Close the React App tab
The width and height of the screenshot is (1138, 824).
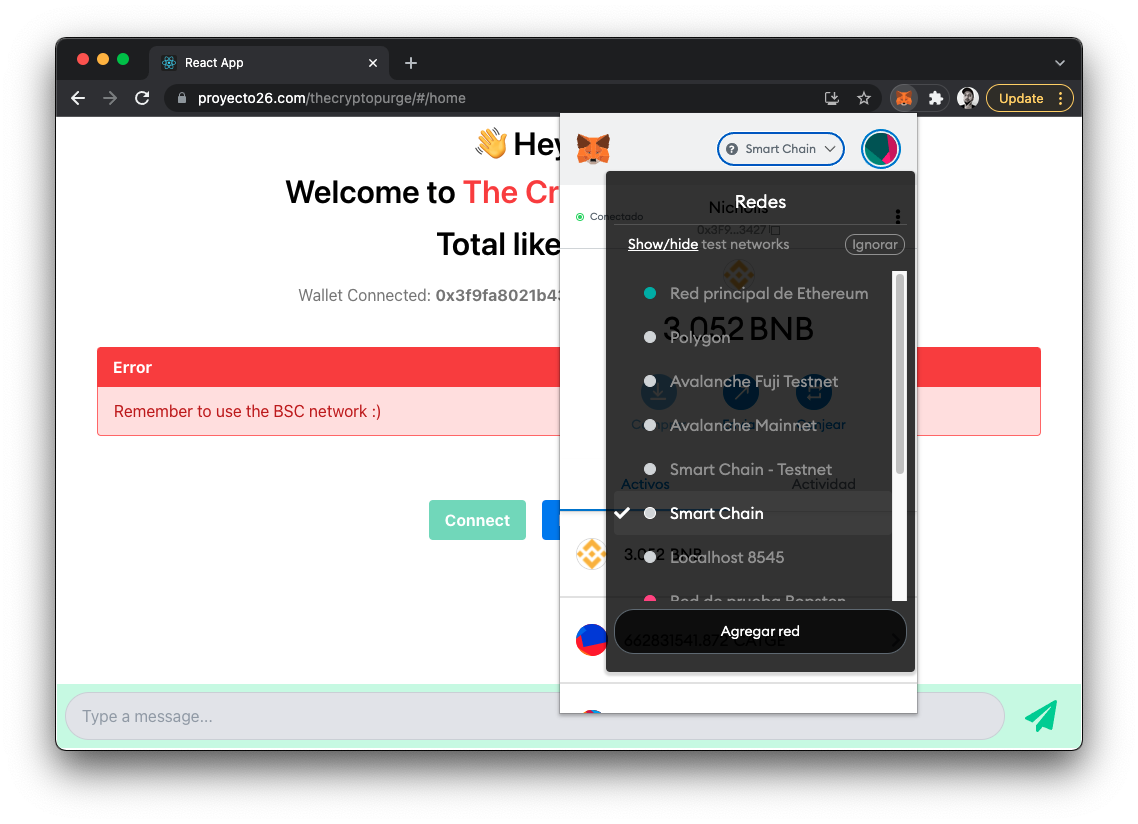373,63
